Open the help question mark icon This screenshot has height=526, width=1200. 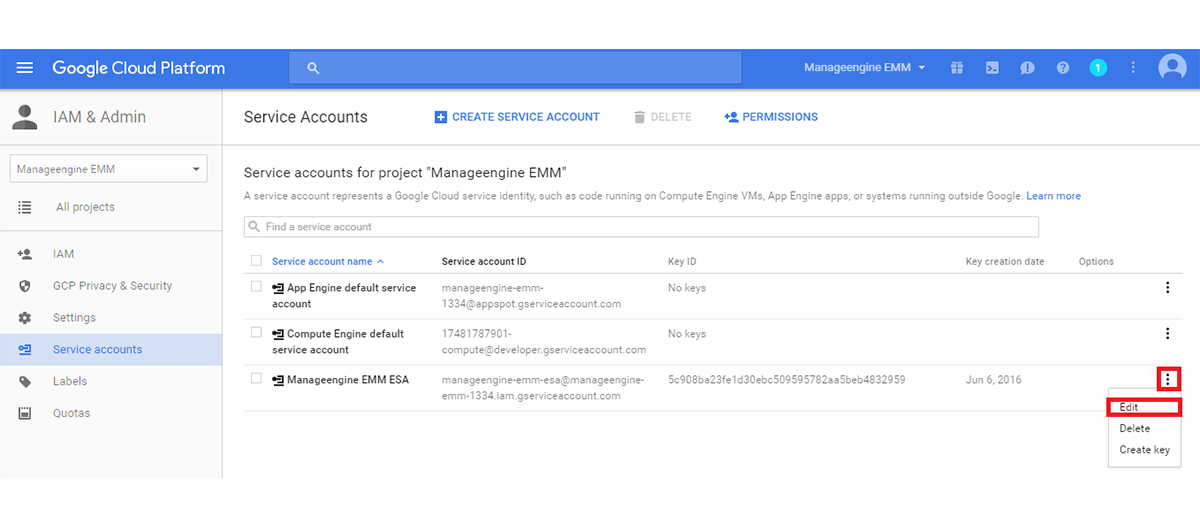pyautogui.click(x=1063, y=68)
